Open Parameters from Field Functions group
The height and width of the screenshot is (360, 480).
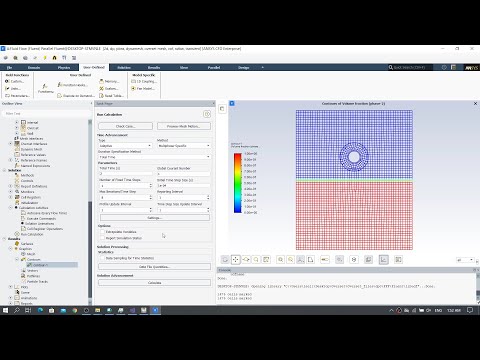(17, 96)
